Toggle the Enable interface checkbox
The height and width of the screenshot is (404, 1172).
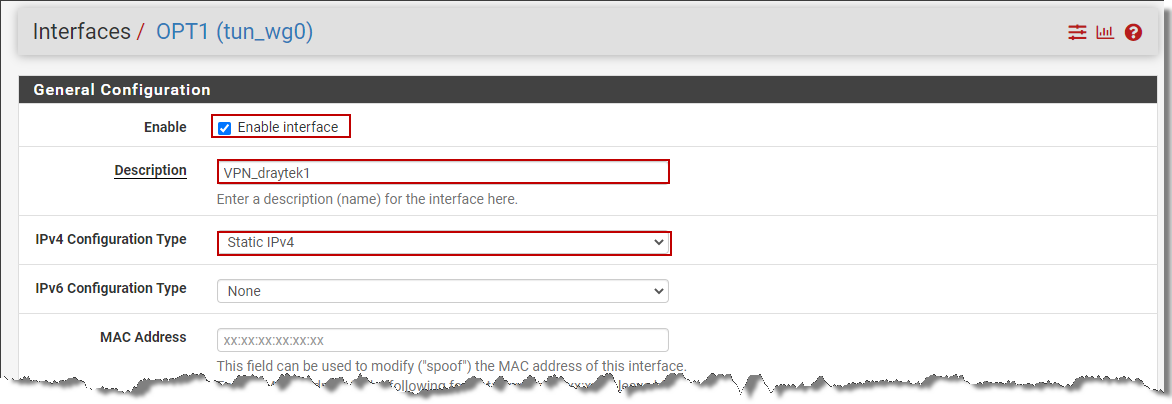click(x=224, y=128)
